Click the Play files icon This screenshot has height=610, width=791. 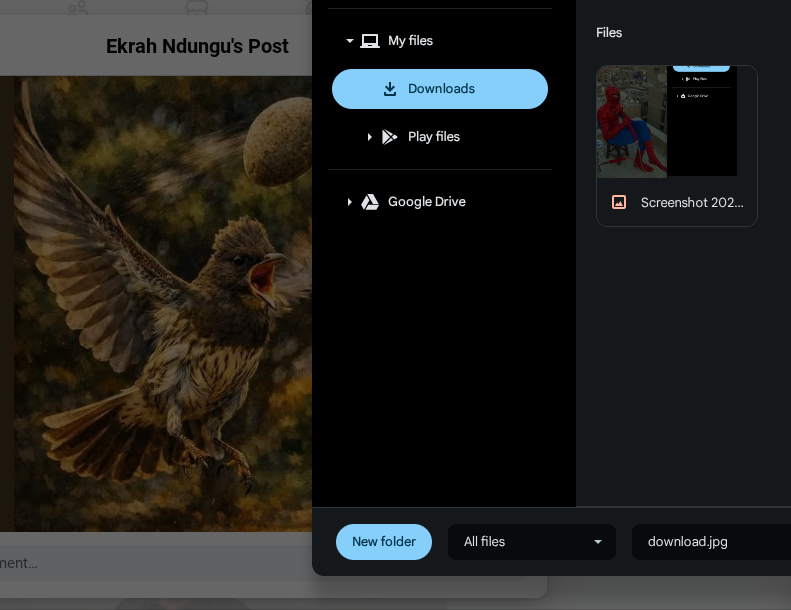tap(389, 137)
